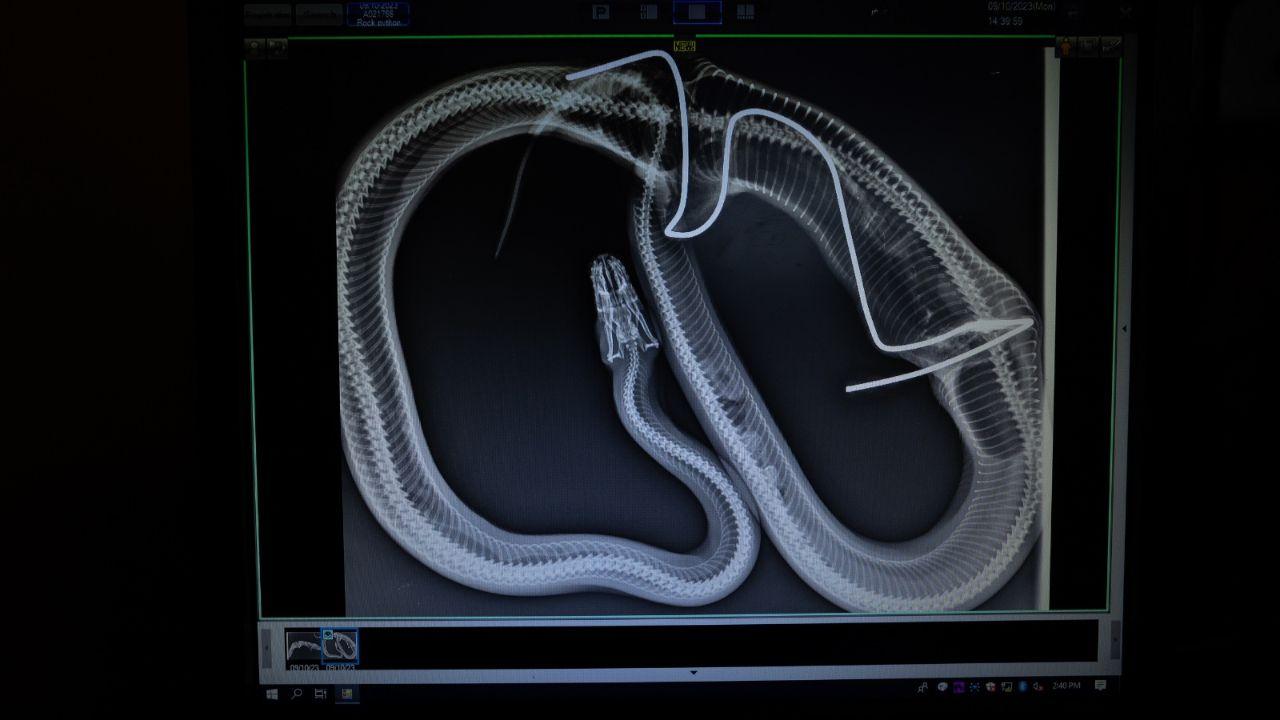Click the Rock python patient info box

(x=378, y=14)
